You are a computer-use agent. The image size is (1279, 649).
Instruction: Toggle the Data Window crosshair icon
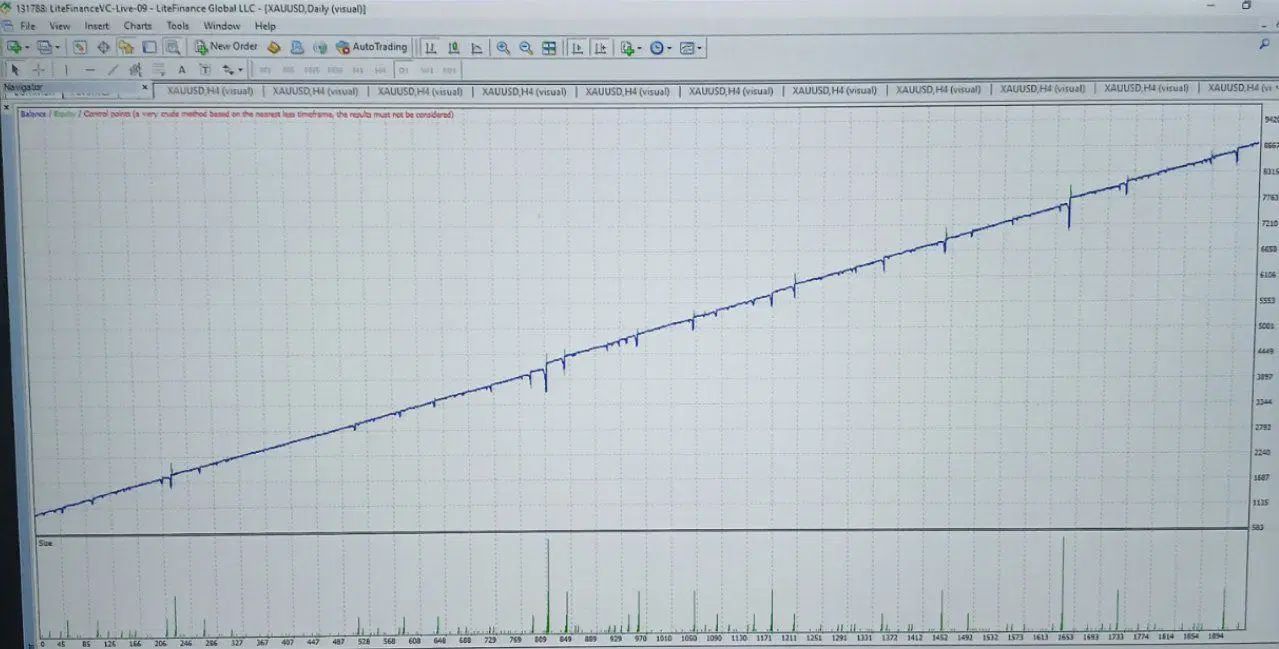tap(103, 47)
